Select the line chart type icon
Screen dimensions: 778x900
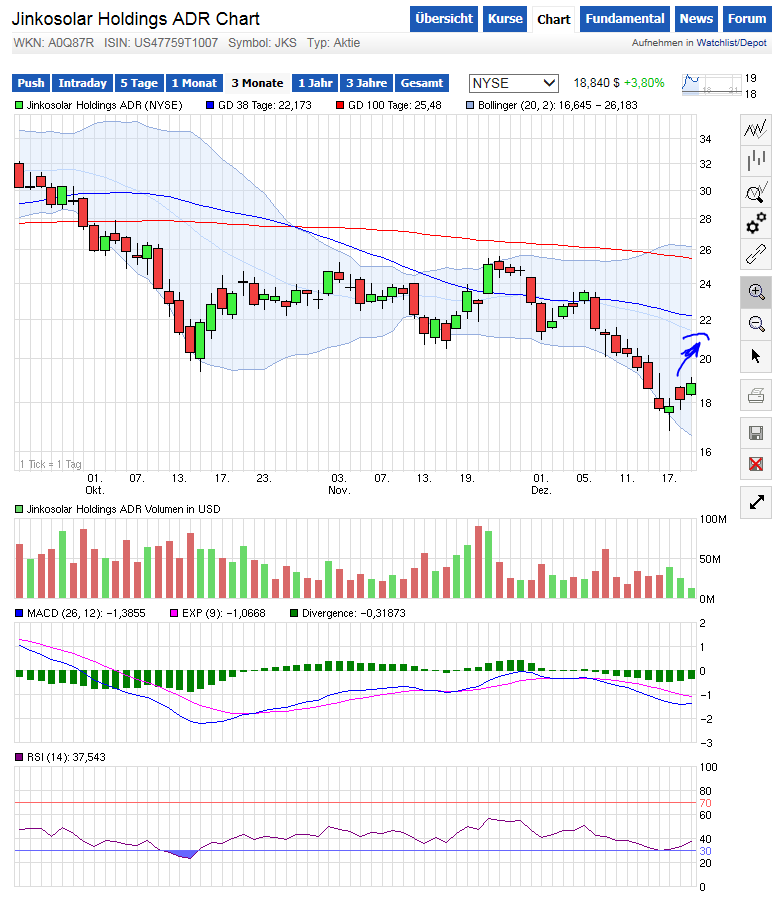pyautogui.click(x=756, y=129)
